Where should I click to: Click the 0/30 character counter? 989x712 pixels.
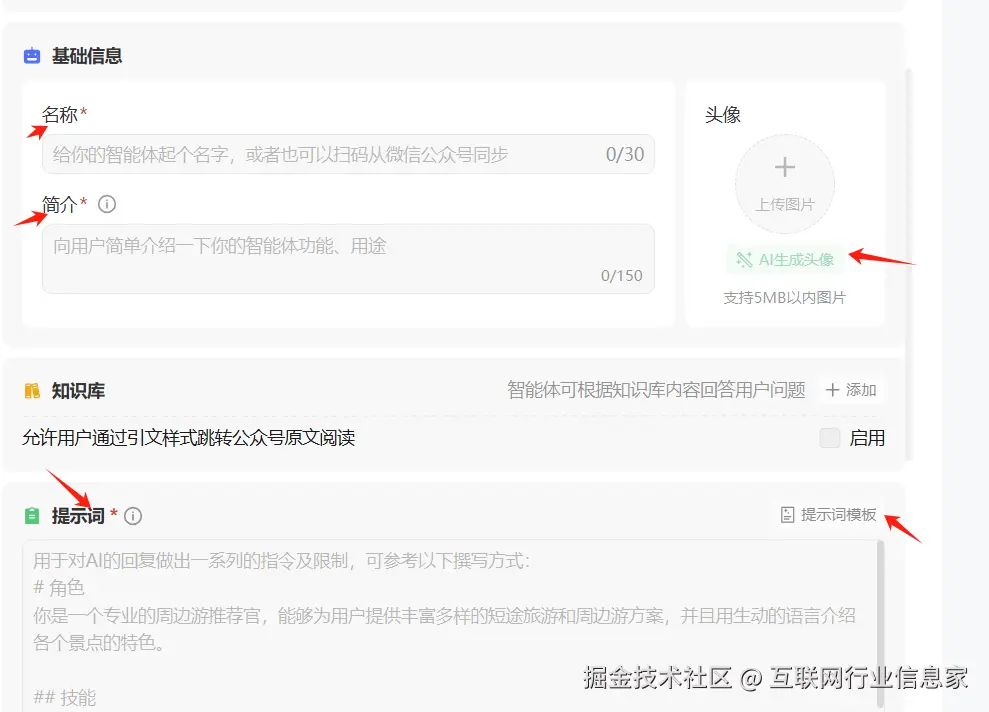(x=625, y=155)
